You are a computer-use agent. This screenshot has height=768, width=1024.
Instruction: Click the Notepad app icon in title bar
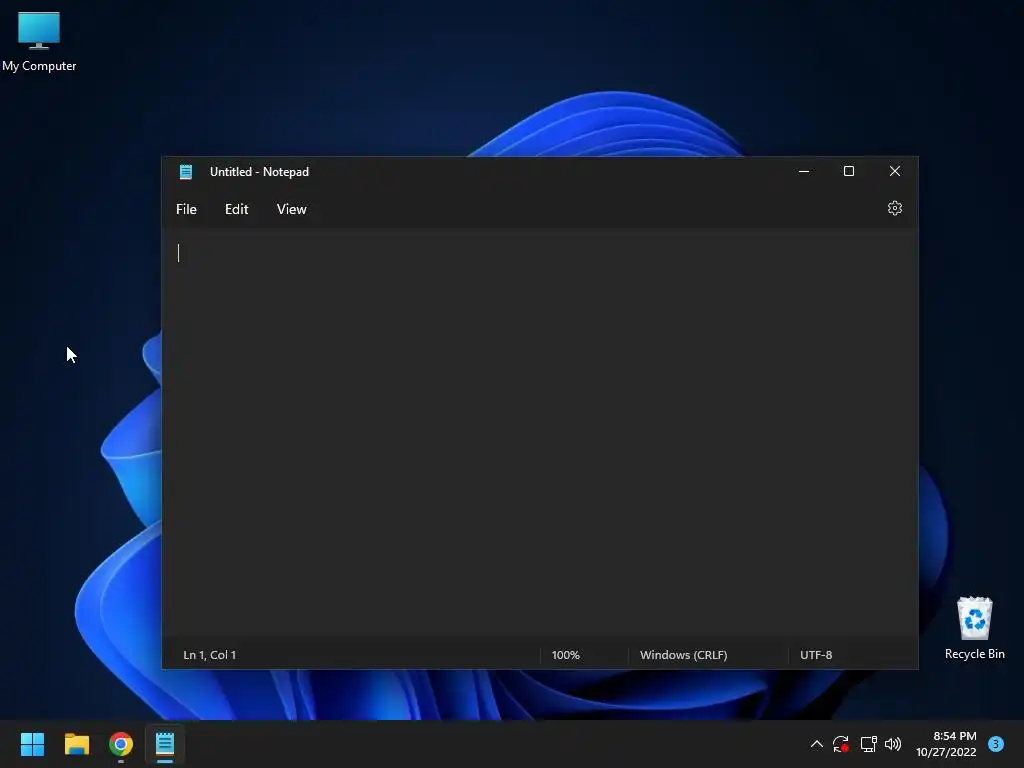[x=185, y=172]
